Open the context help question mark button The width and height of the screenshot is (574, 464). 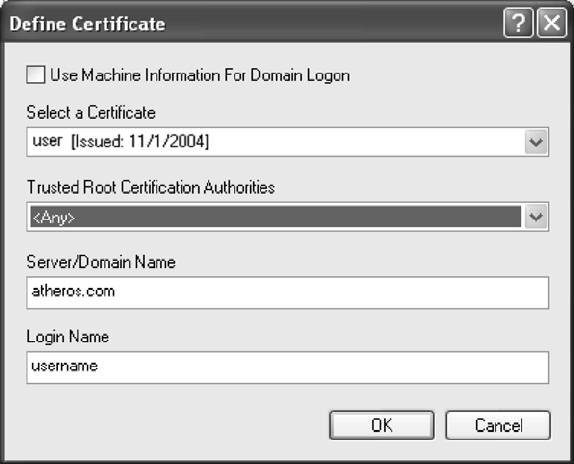(x=518, y=23)
